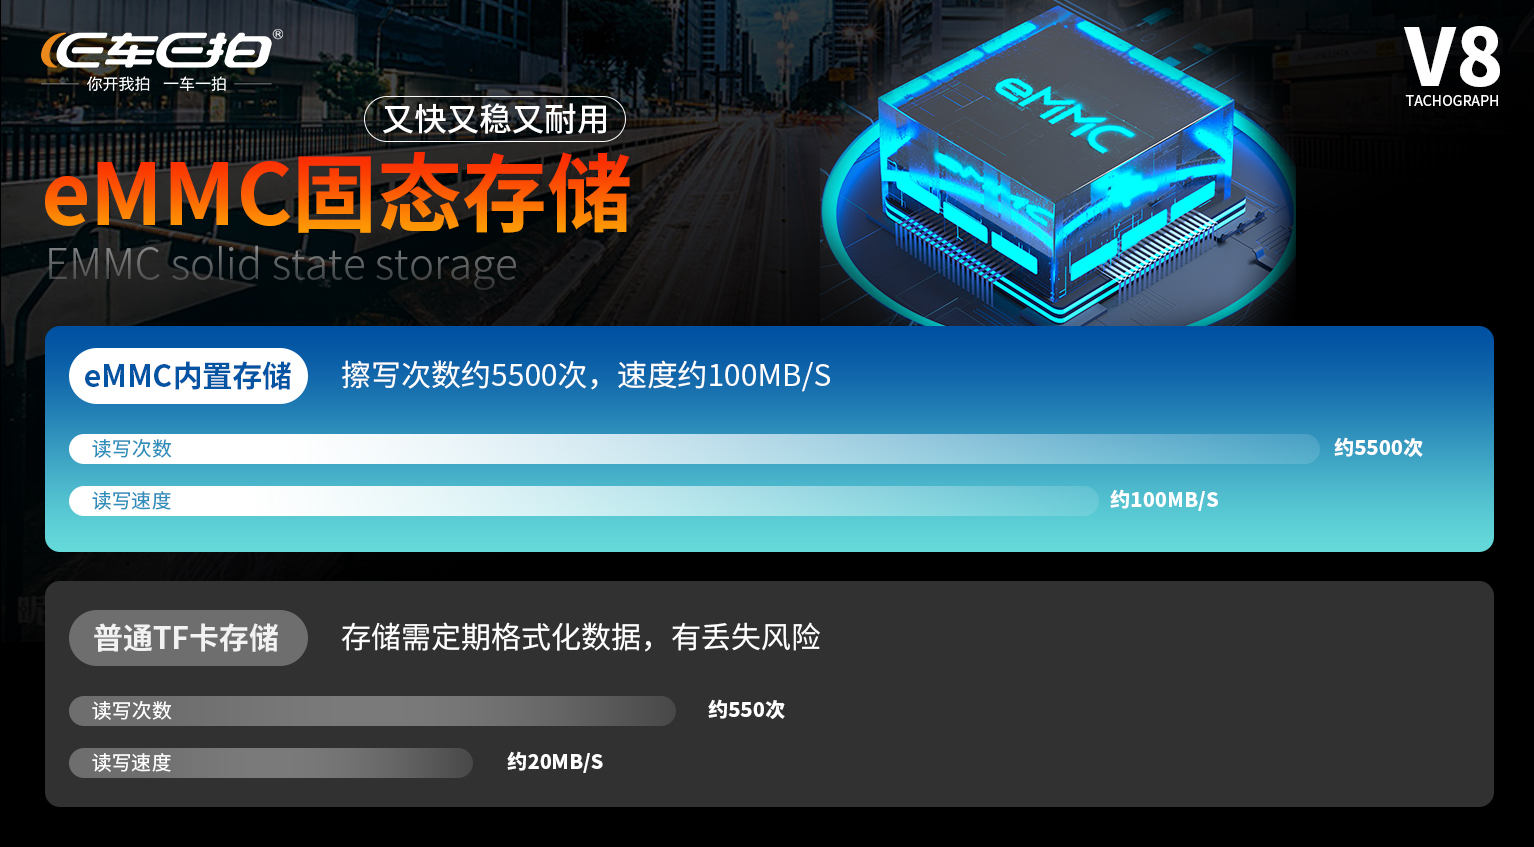
Task: Click the 约20MB/S value label
Action: (555, 762)
